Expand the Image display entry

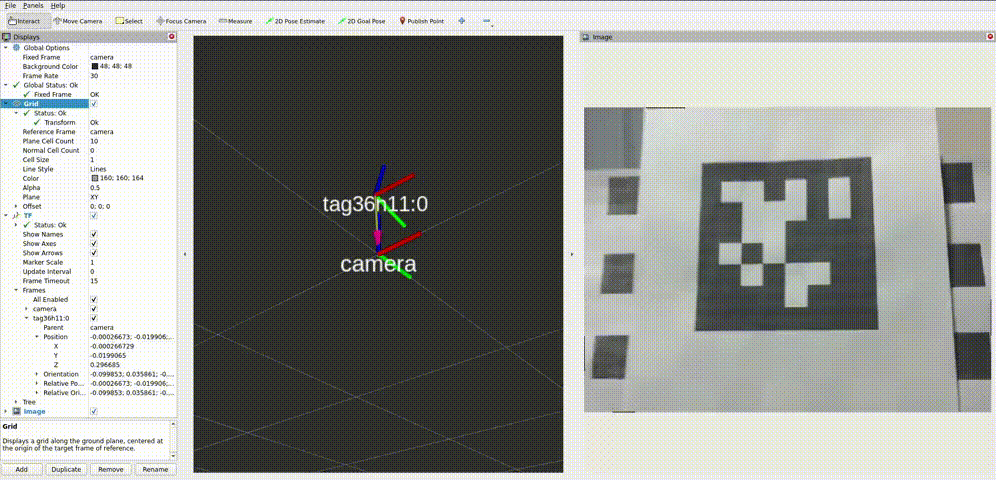6,411
